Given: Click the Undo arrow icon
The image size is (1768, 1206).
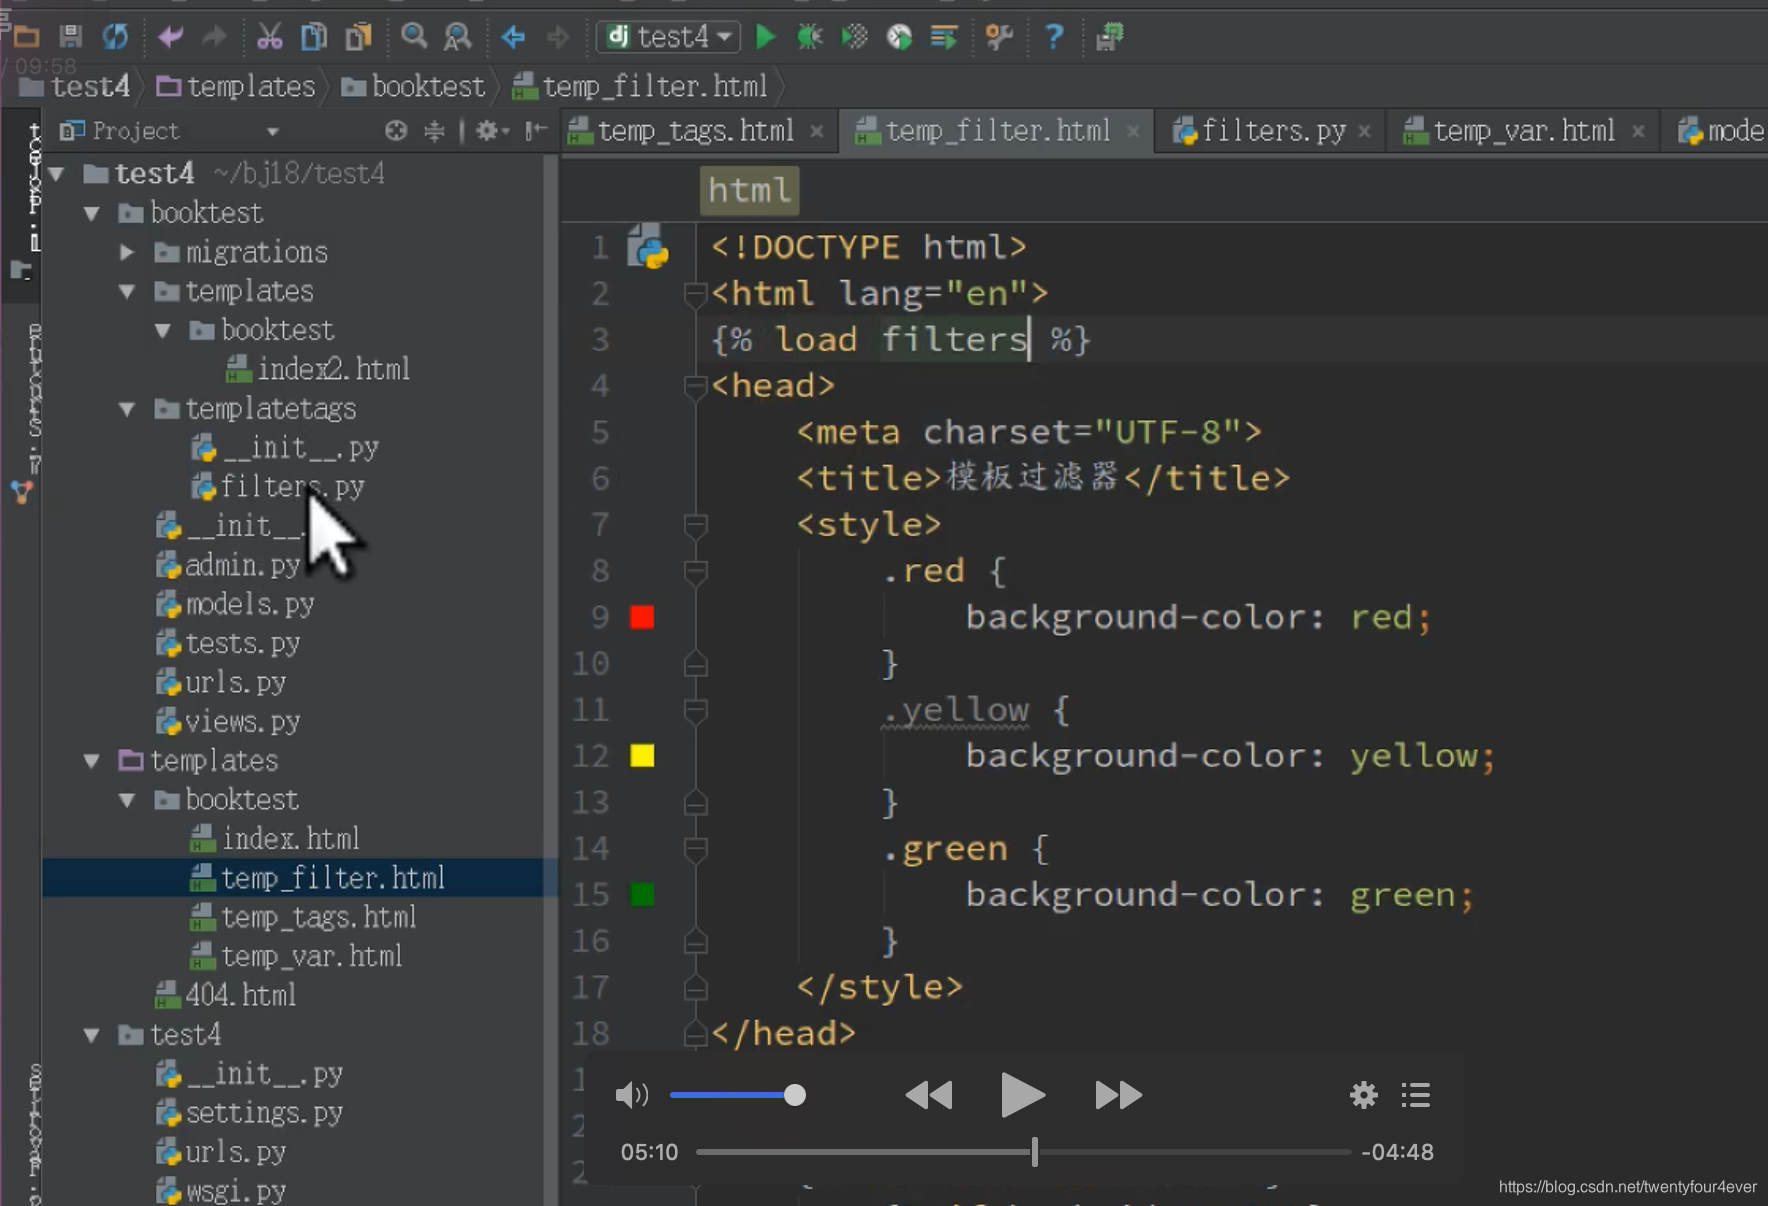Looking at the screenshot, I should 170,37.
